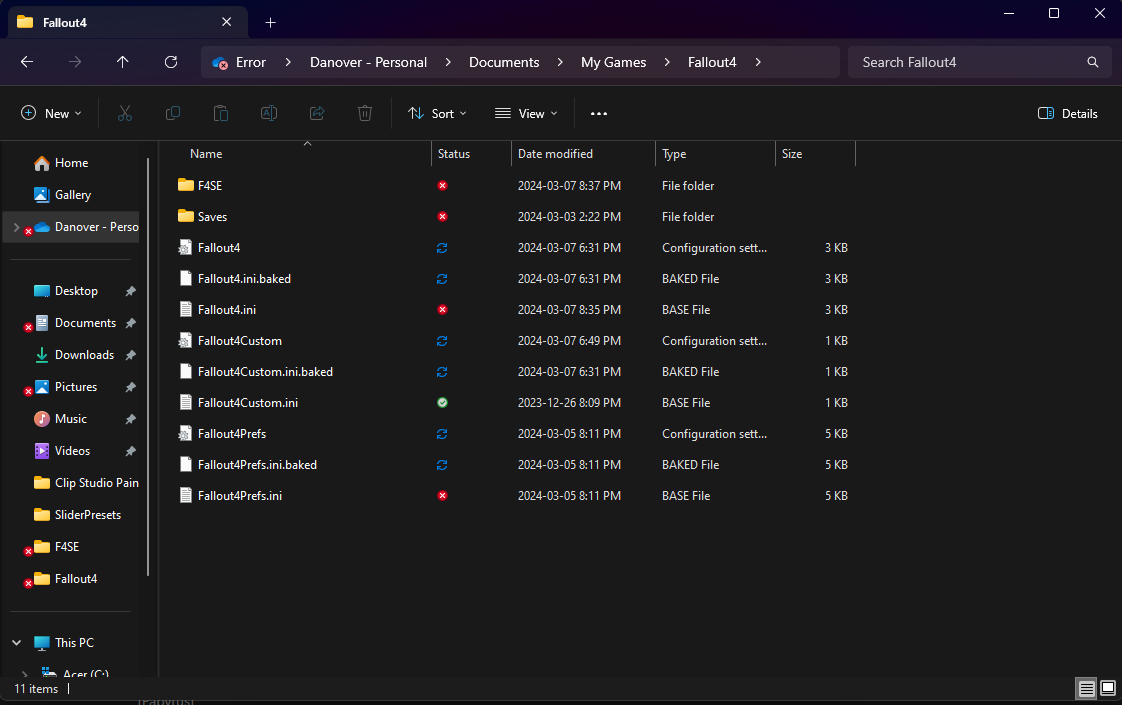The image size is (1122, 705).
Task: Click the Cut scissors icon
Action: click(125, 113)
